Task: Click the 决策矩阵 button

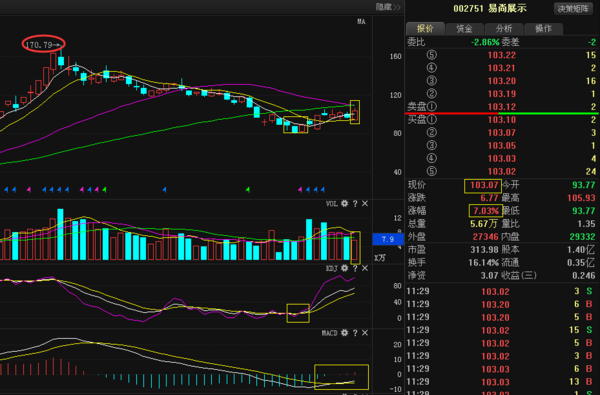Action: pyautogui.click(x=573, y=9)
